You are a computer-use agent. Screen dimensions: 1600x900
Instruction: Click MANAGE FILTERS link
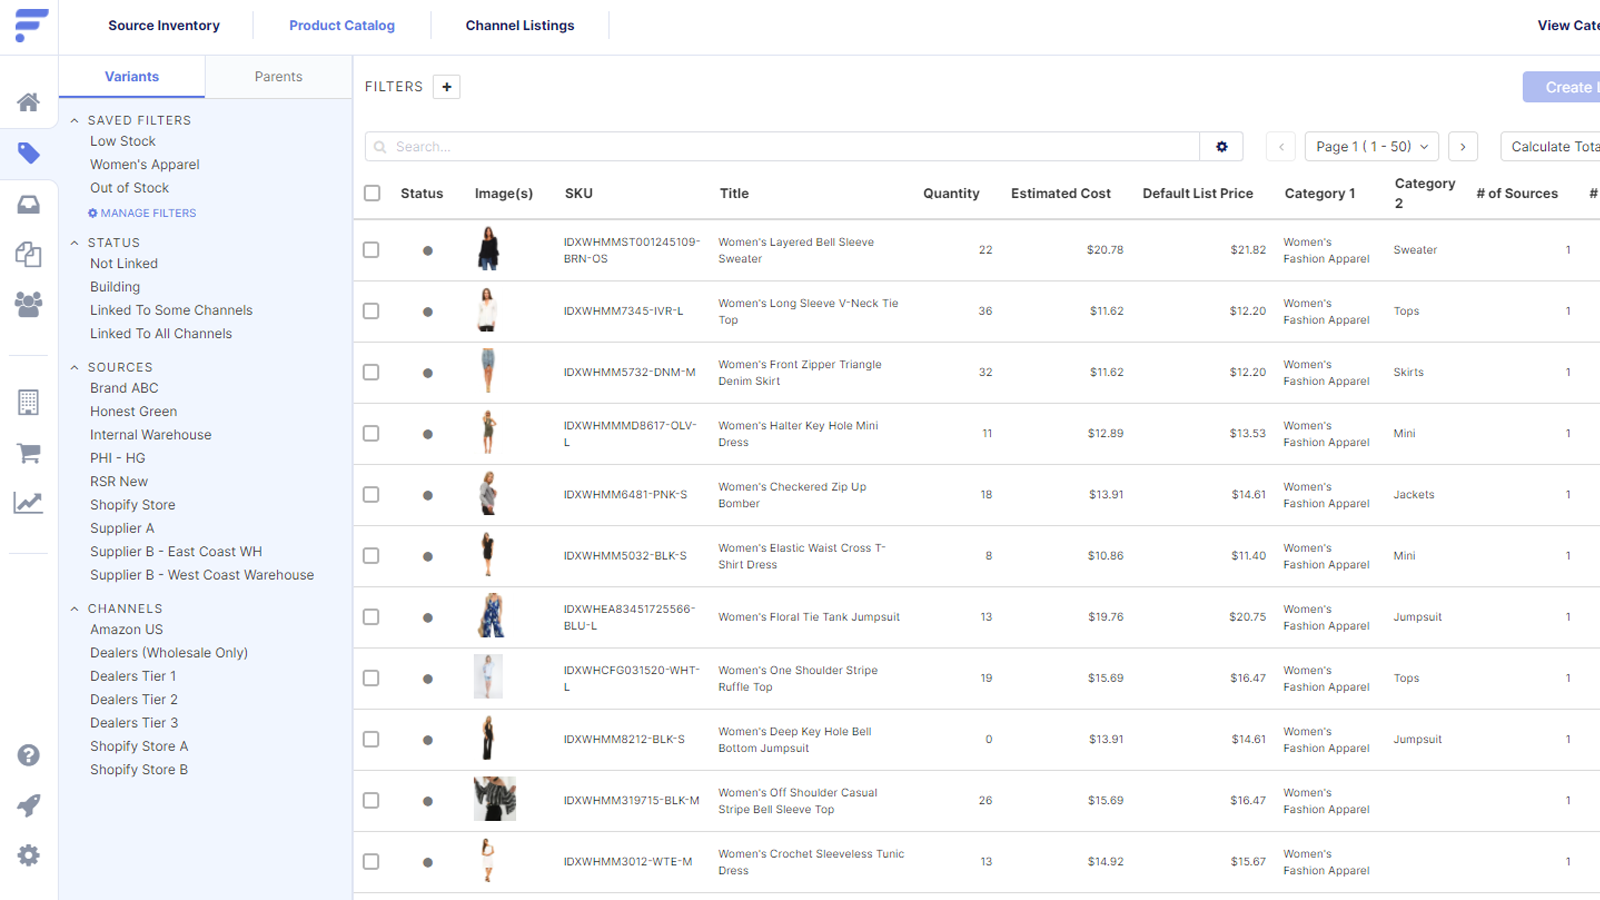coord(143,213)
